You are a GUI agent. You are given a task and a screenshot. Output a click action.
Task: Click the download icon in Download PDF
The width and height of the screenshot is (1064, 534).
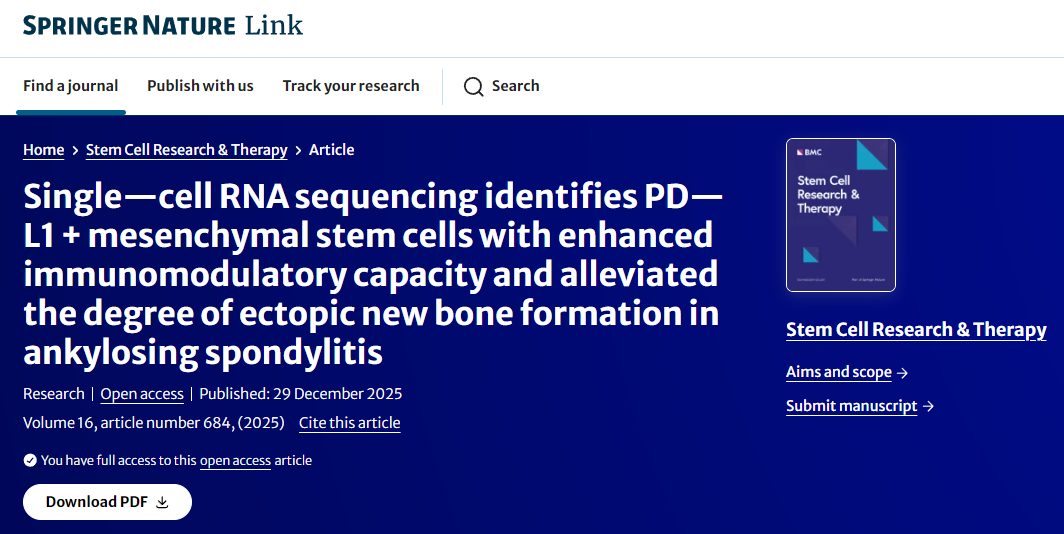click(163, 502)
